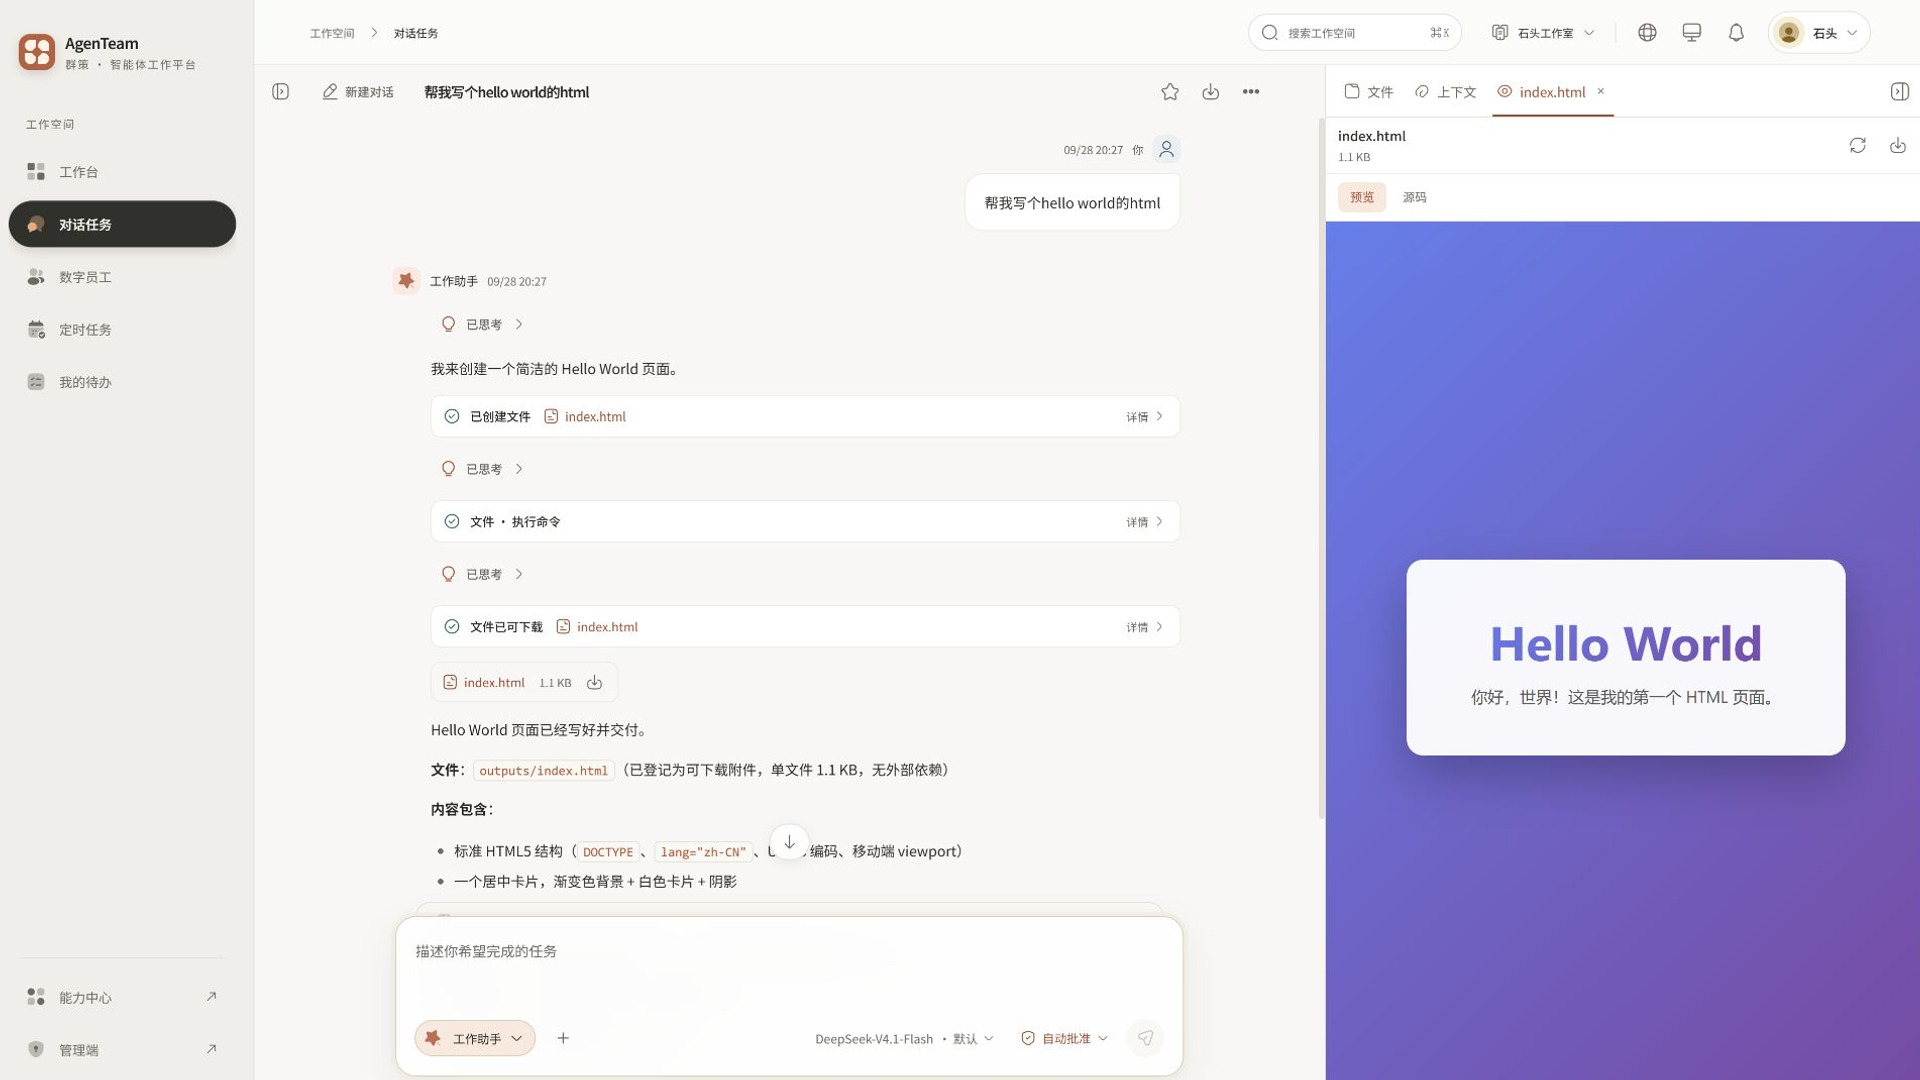
Task: Click the monitor display icon in top bar
Action: click(x=1692, y=33)
